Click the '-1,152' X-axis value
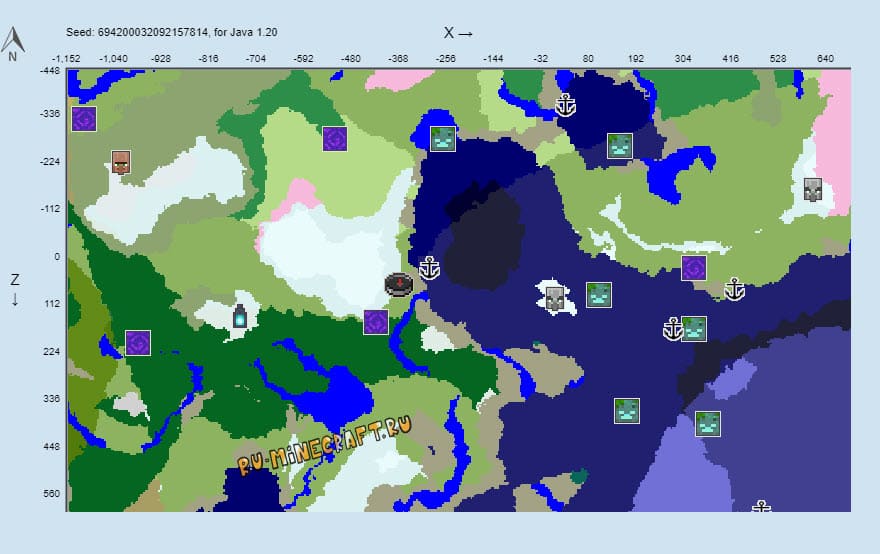 pyautogui.click(x=66, y=58)
